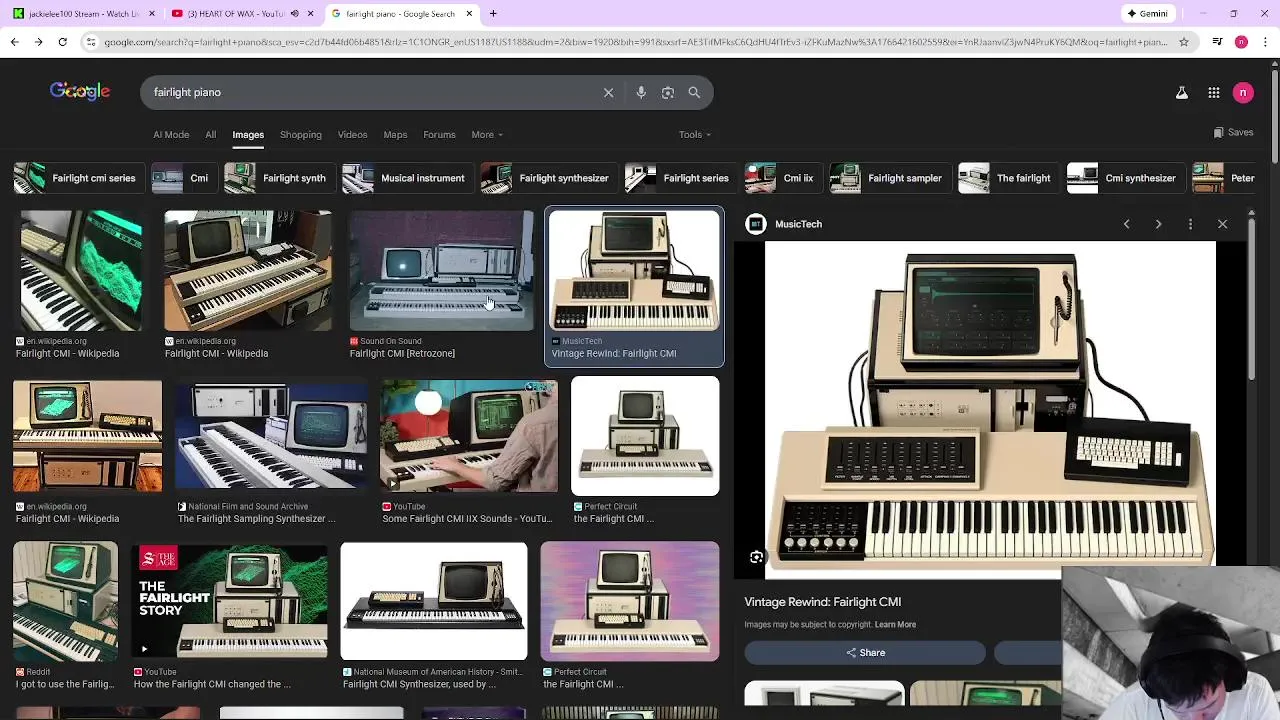Open Reddit Fairlight image thumbnail
Screen dimensions: 1280x720
coord(65,600)
